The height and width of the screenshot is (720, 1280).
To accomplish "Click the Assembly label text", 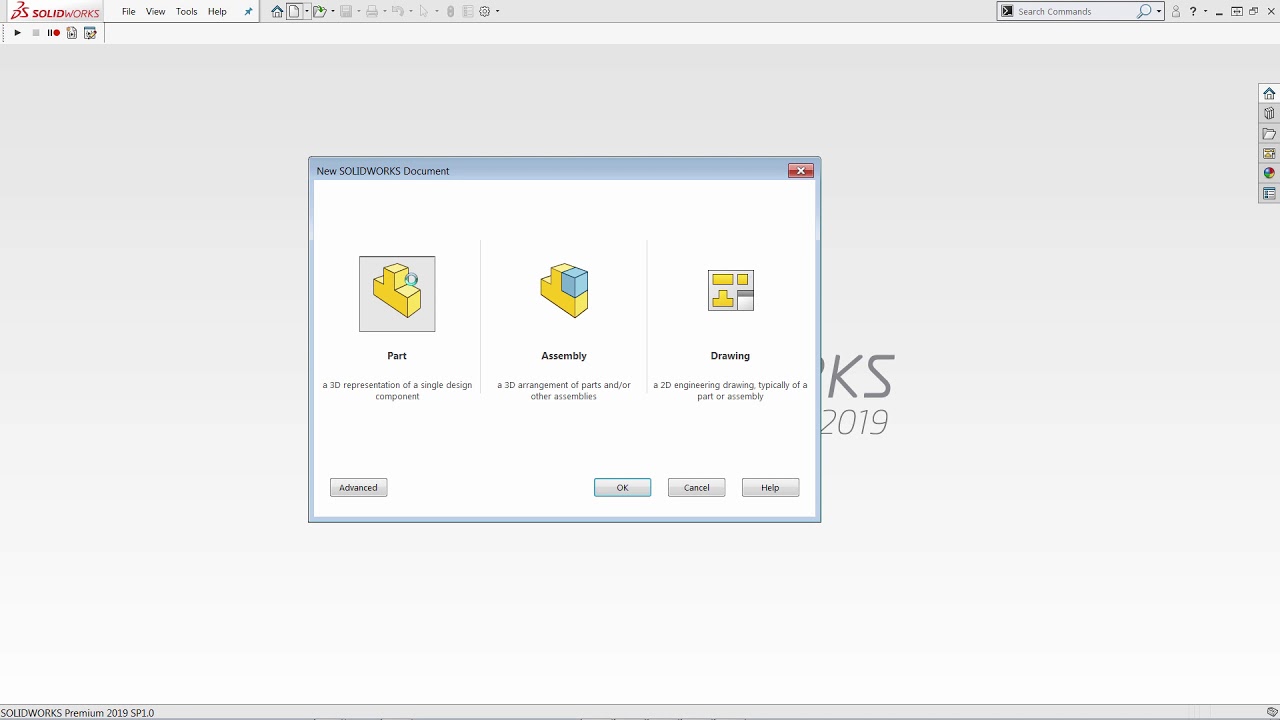I will [x=564, y=356].
